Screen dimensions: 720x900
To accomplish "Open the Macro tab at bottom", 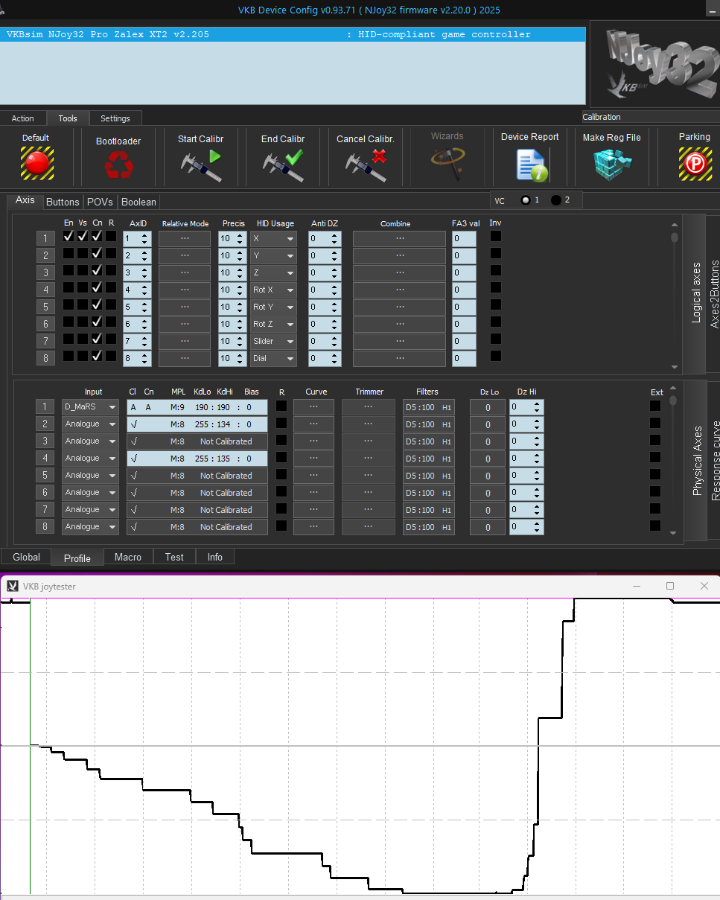I will 128,557.
